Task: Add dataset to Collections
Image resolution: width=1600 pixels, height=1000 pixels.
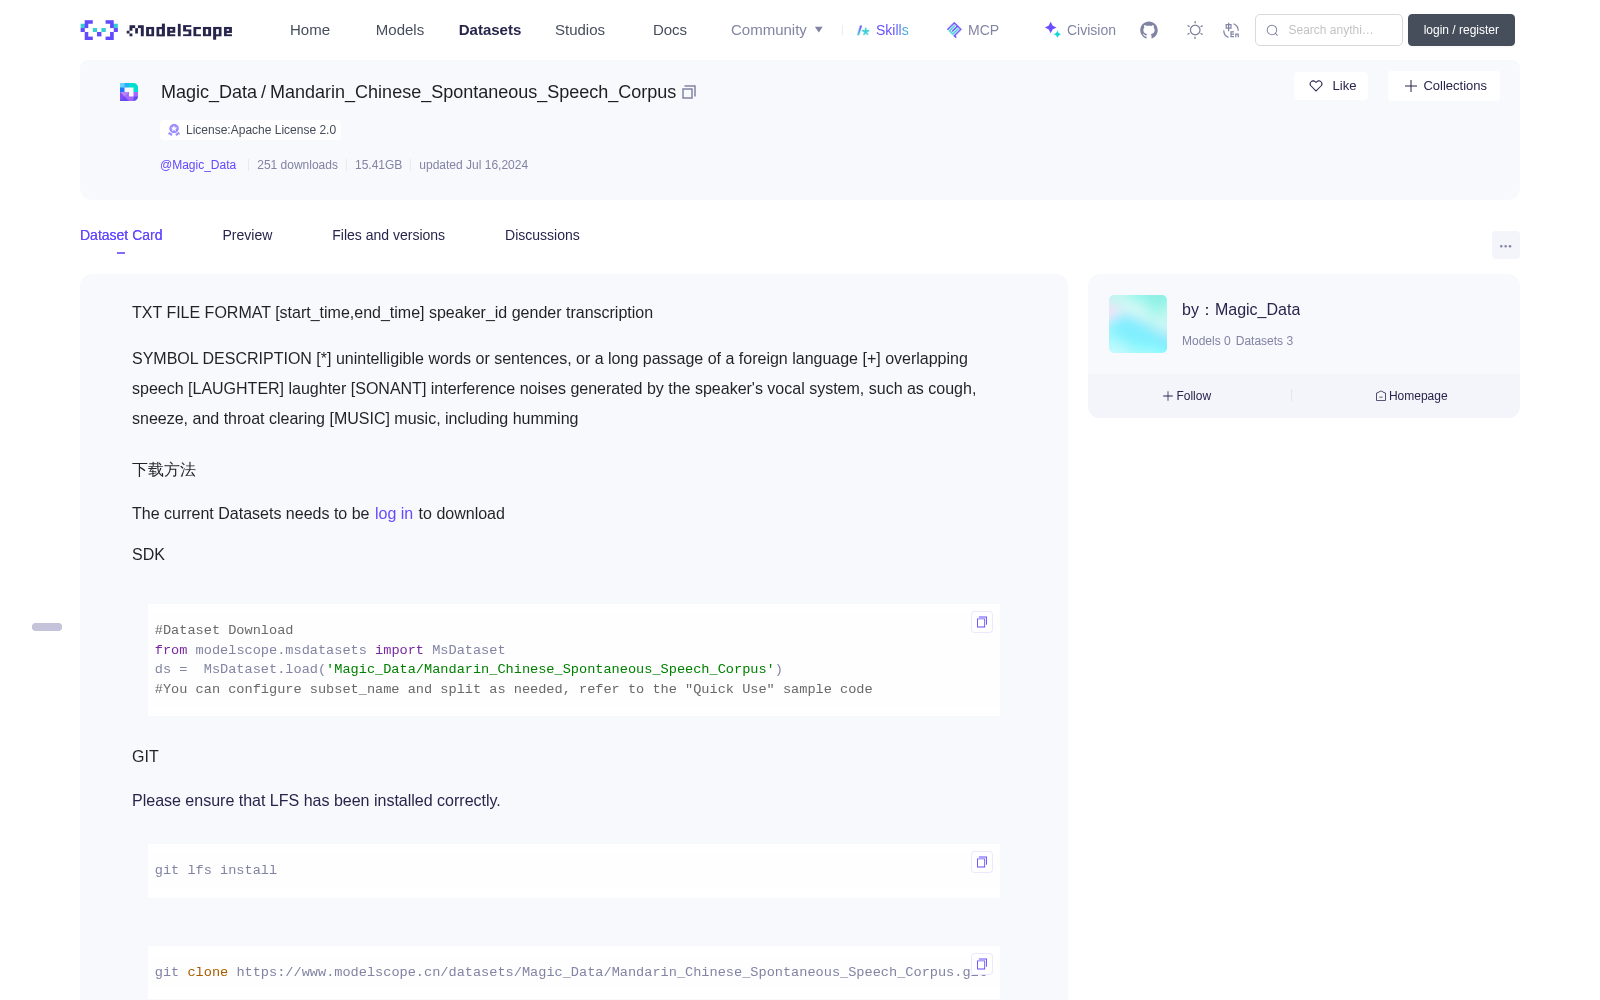Action: [1444, 86]
